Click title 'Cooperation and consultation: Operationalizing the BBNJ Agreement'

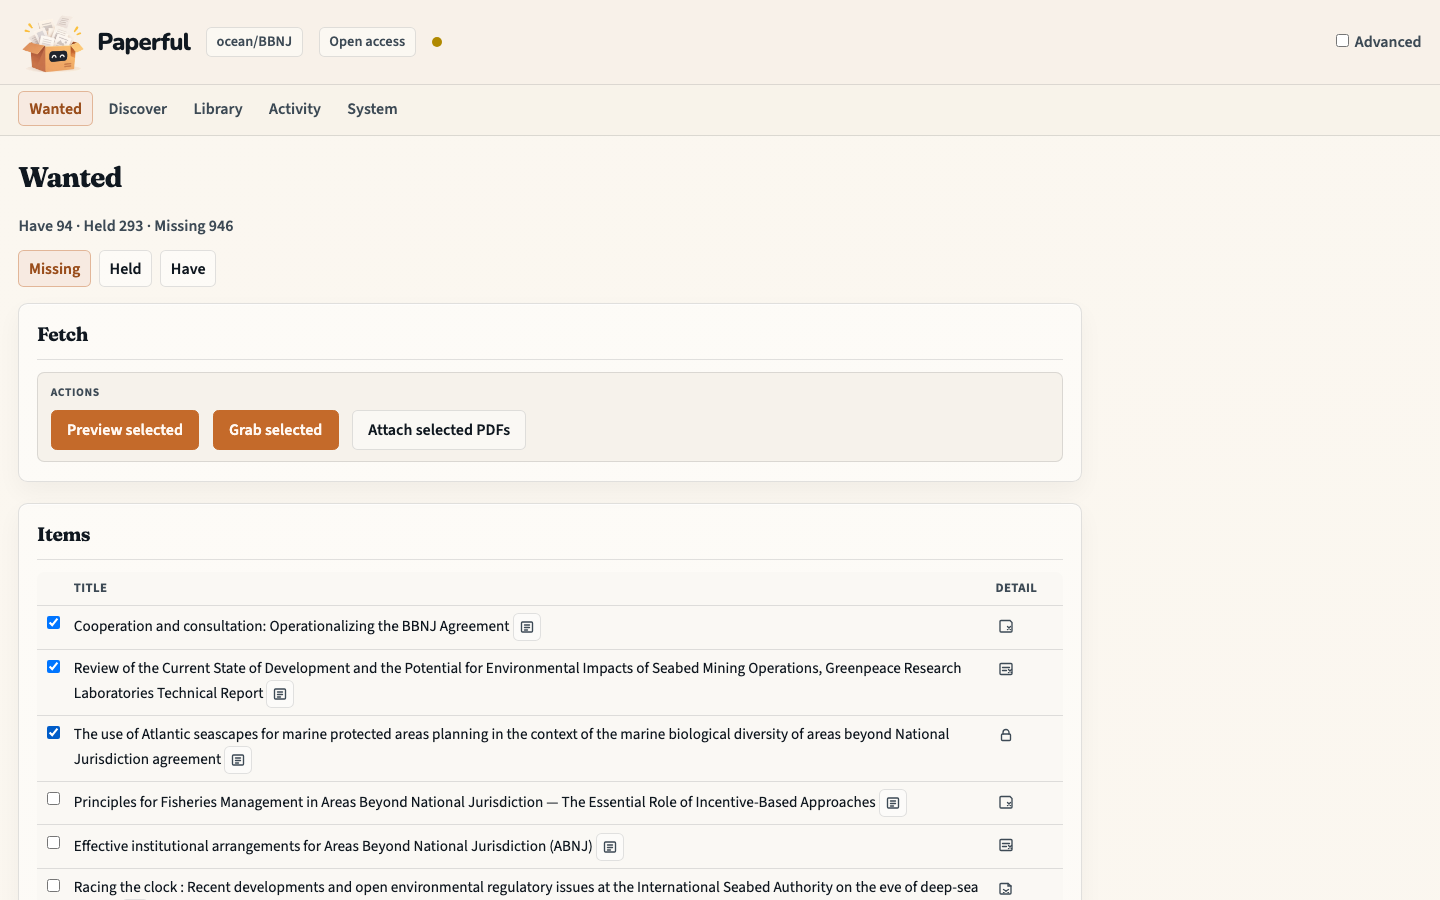(292, 626)
